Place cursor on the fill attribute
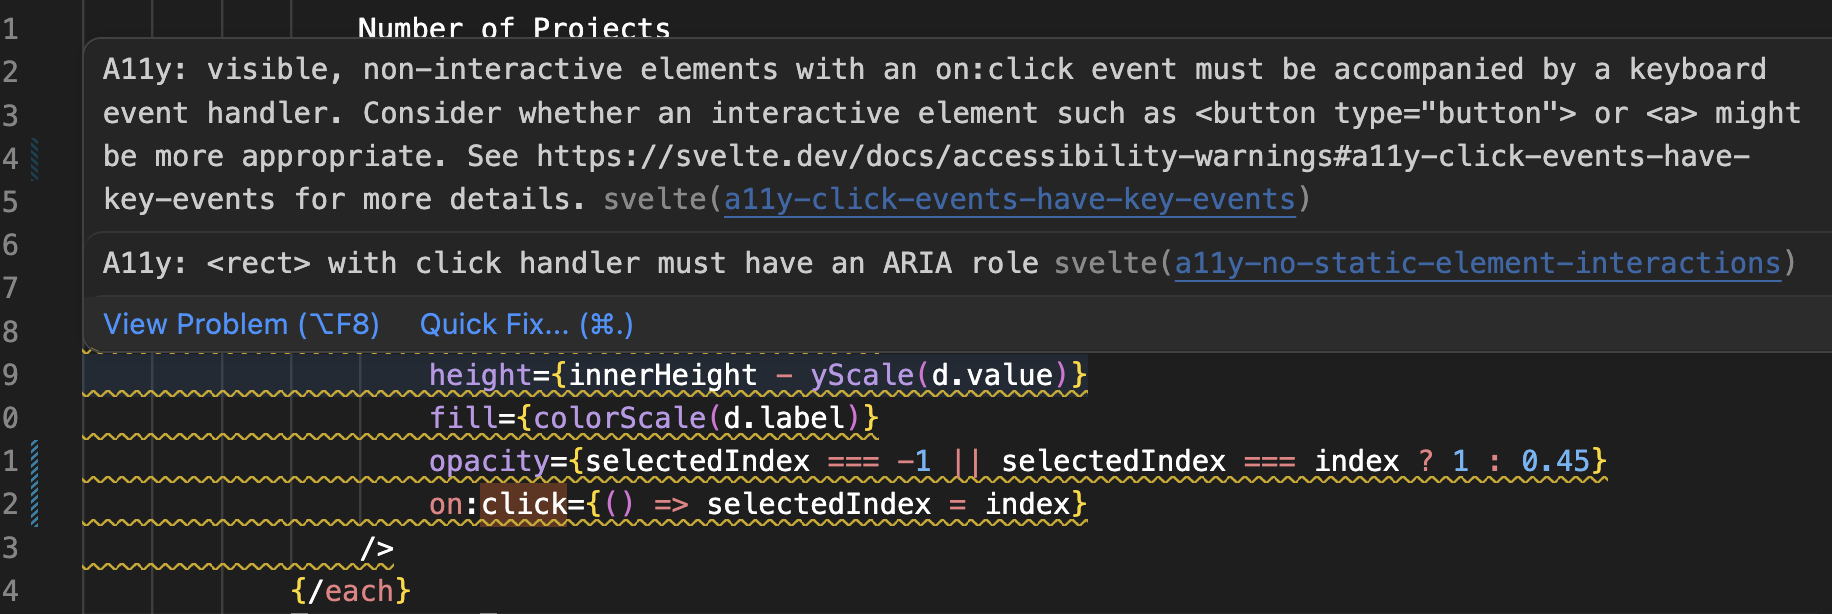The height and width of the screenshot is (614, 1832). (x=463, y=418)
